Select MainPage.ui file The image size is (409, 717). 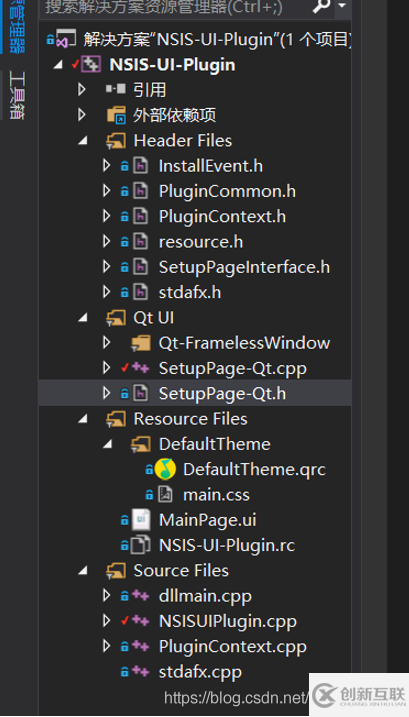207,520
